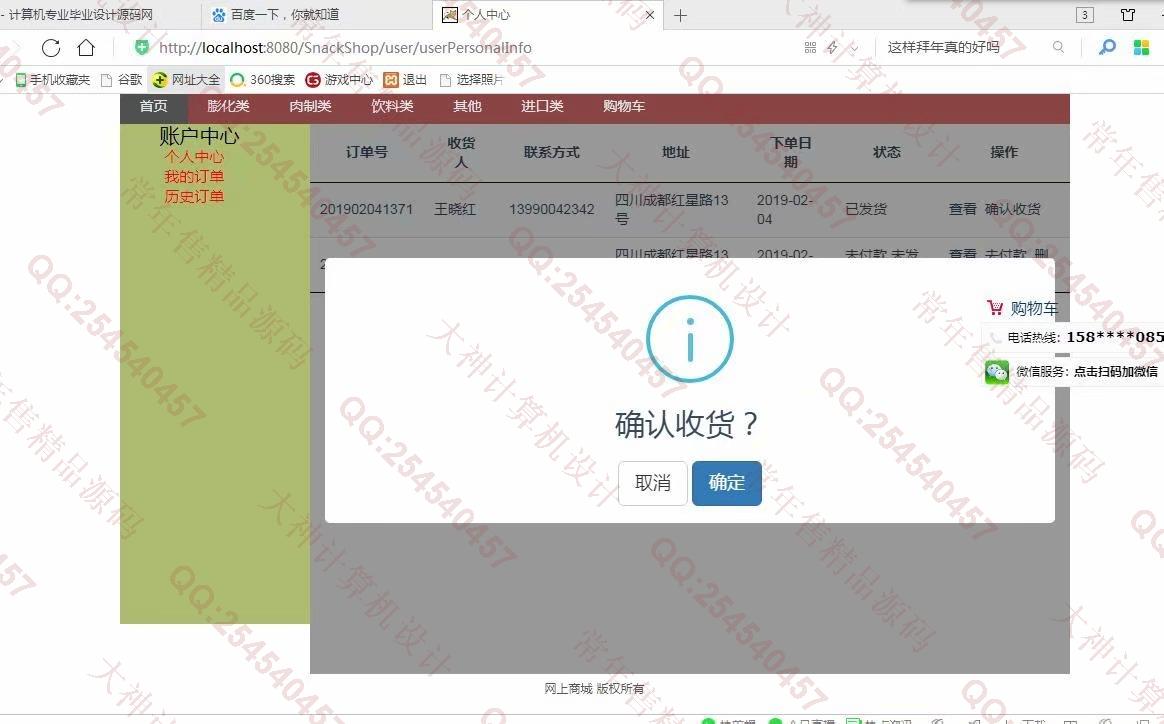The height and width of the screenshot is (724, 1164).
Task: Click the 状态 column header
Action: click(x=886, y=152)
